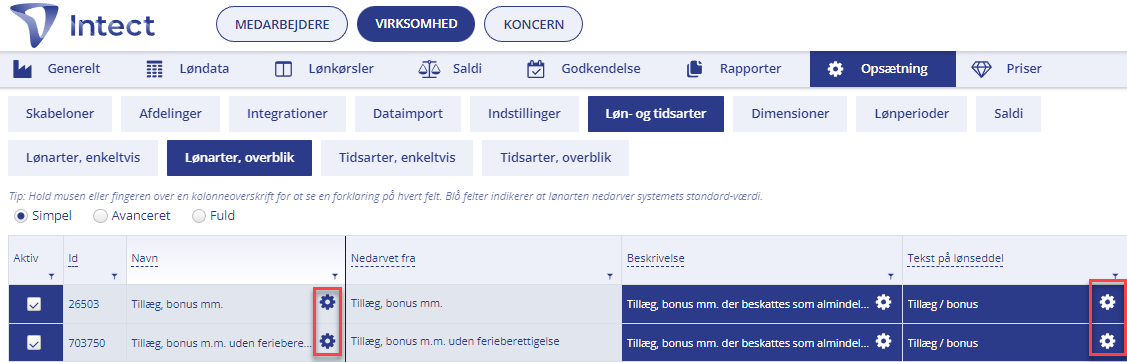Switch to the Tidsarter, overblik tab

pos(556,158)
